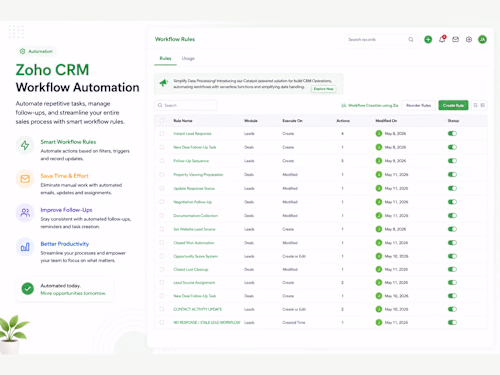The width and height of the screenshot is (500, 375).
Task: Tick checkbox for Instant Lead Response rule
Action: point(162,134)
